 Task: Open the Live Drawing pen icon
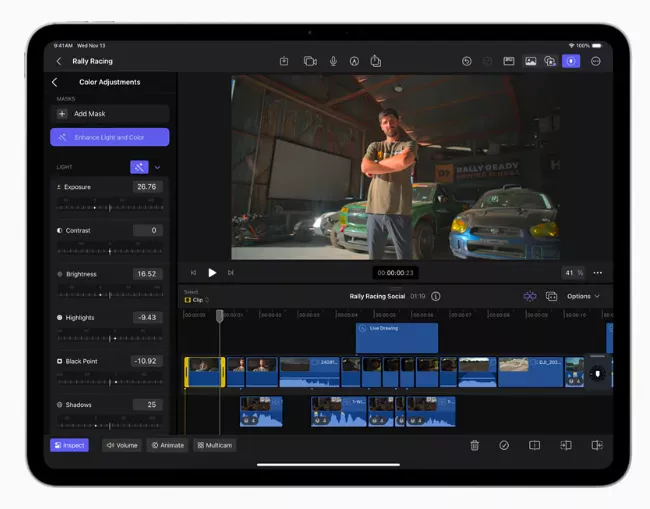[354, 61]
